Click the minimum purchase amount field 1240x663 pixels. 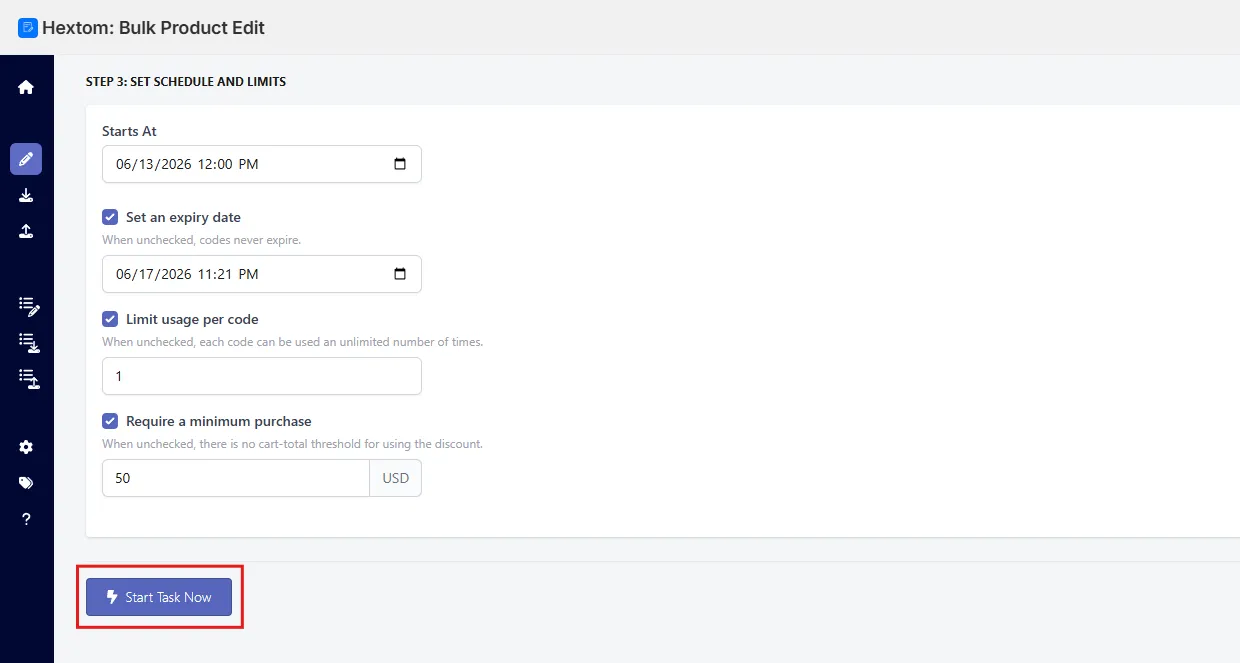(x=236, y=478)
